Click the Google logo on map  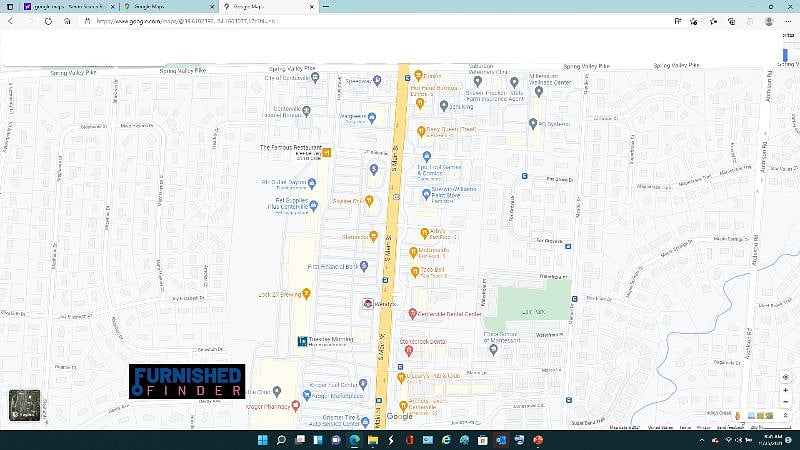(399, 416)
